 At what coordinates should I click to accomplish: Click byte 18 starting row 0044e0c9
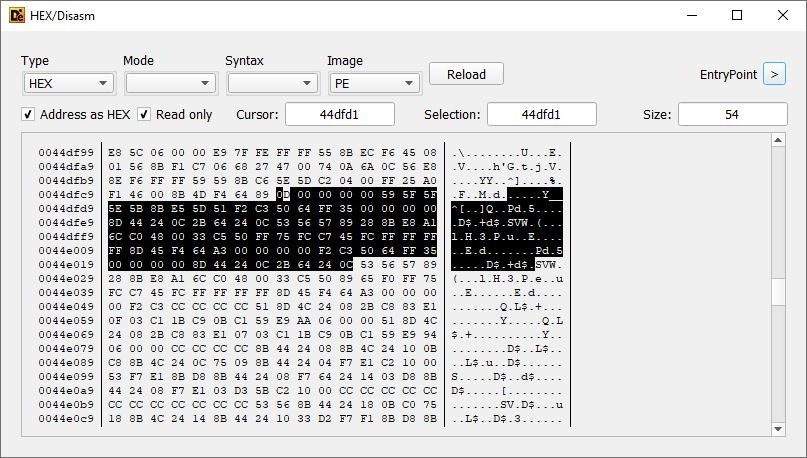tap(115, 418)
